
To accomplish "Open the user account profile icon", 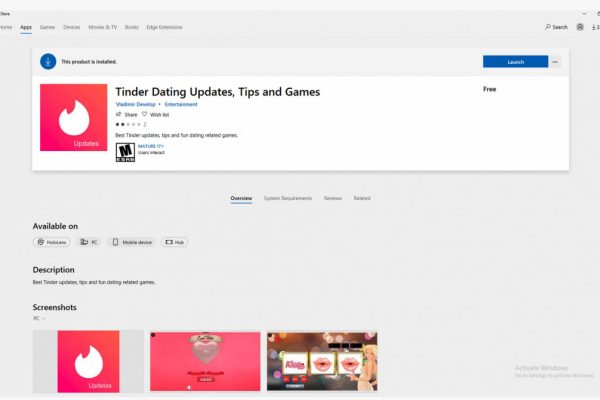I will (x=580, y=27).
